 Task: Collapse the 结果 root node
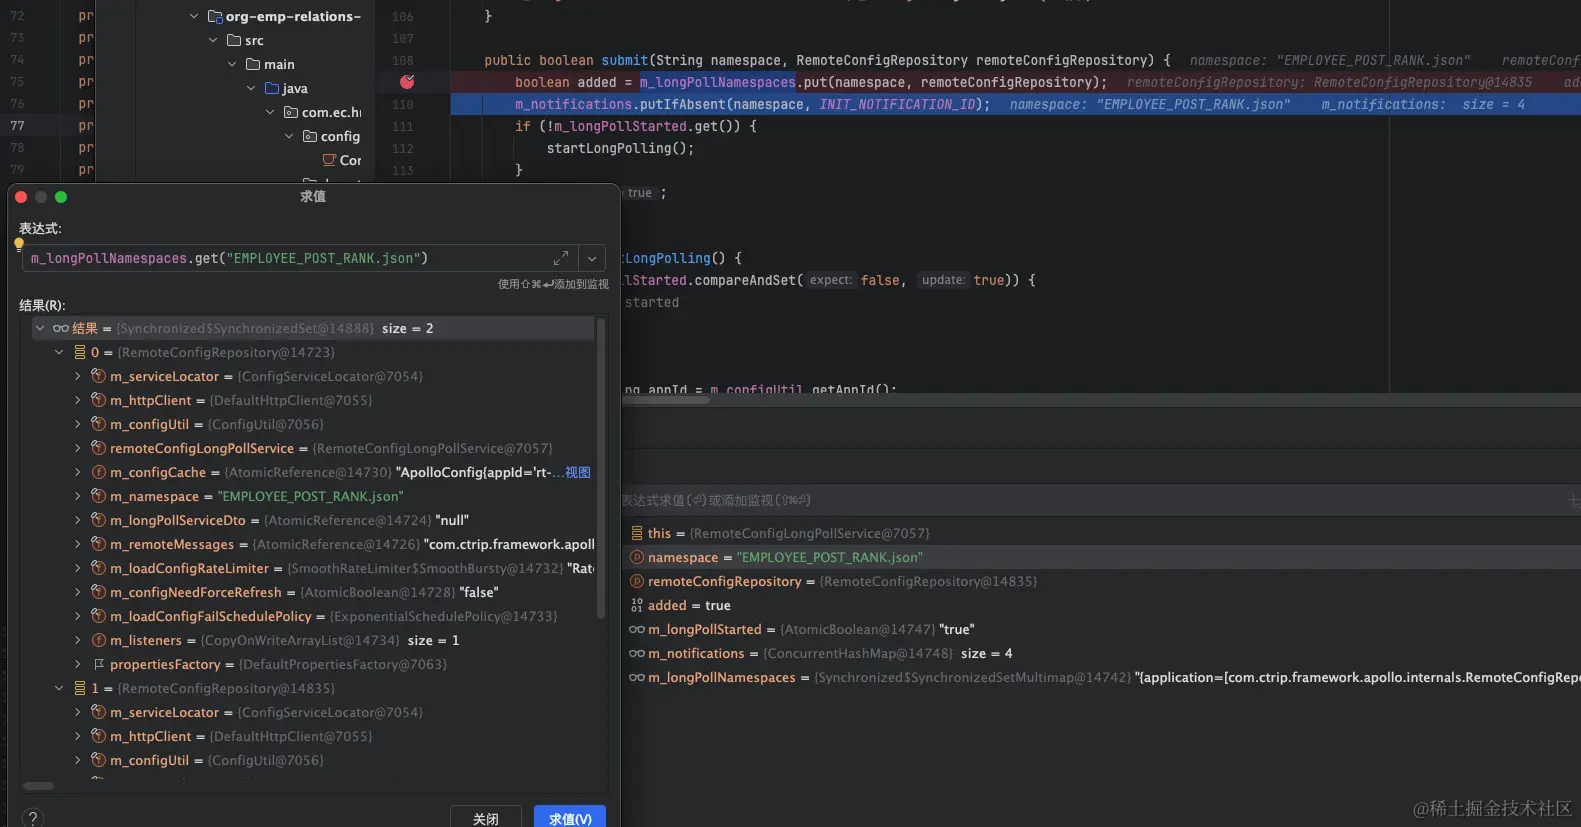(x=40, y=328)
